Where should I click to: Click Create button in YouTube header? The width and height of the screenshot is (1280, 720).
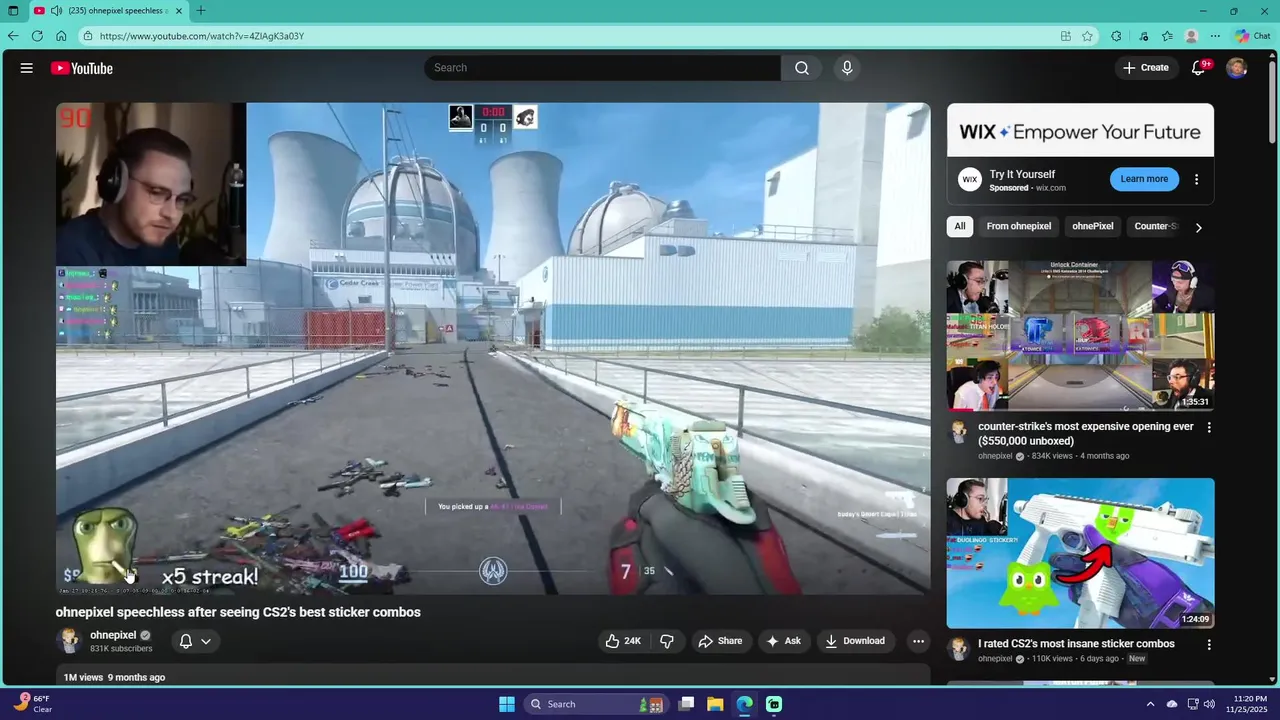[x=1145, y=68]
